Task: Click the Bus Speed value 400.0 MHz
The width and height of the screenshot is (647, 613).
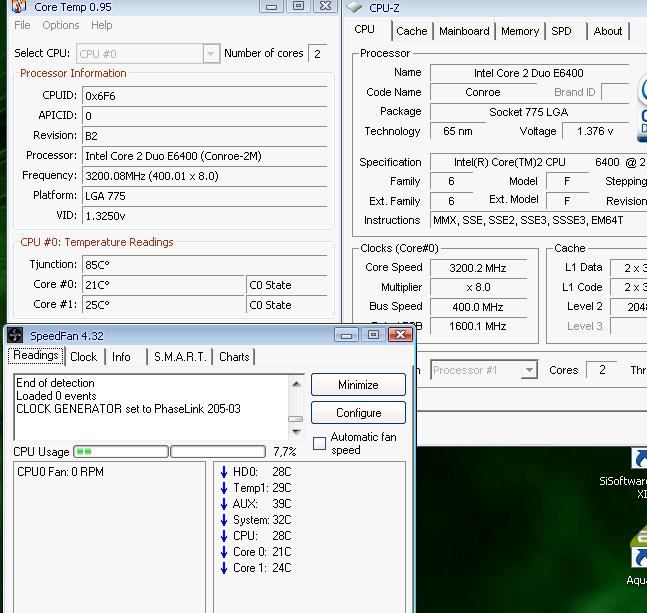Action: 478,307
